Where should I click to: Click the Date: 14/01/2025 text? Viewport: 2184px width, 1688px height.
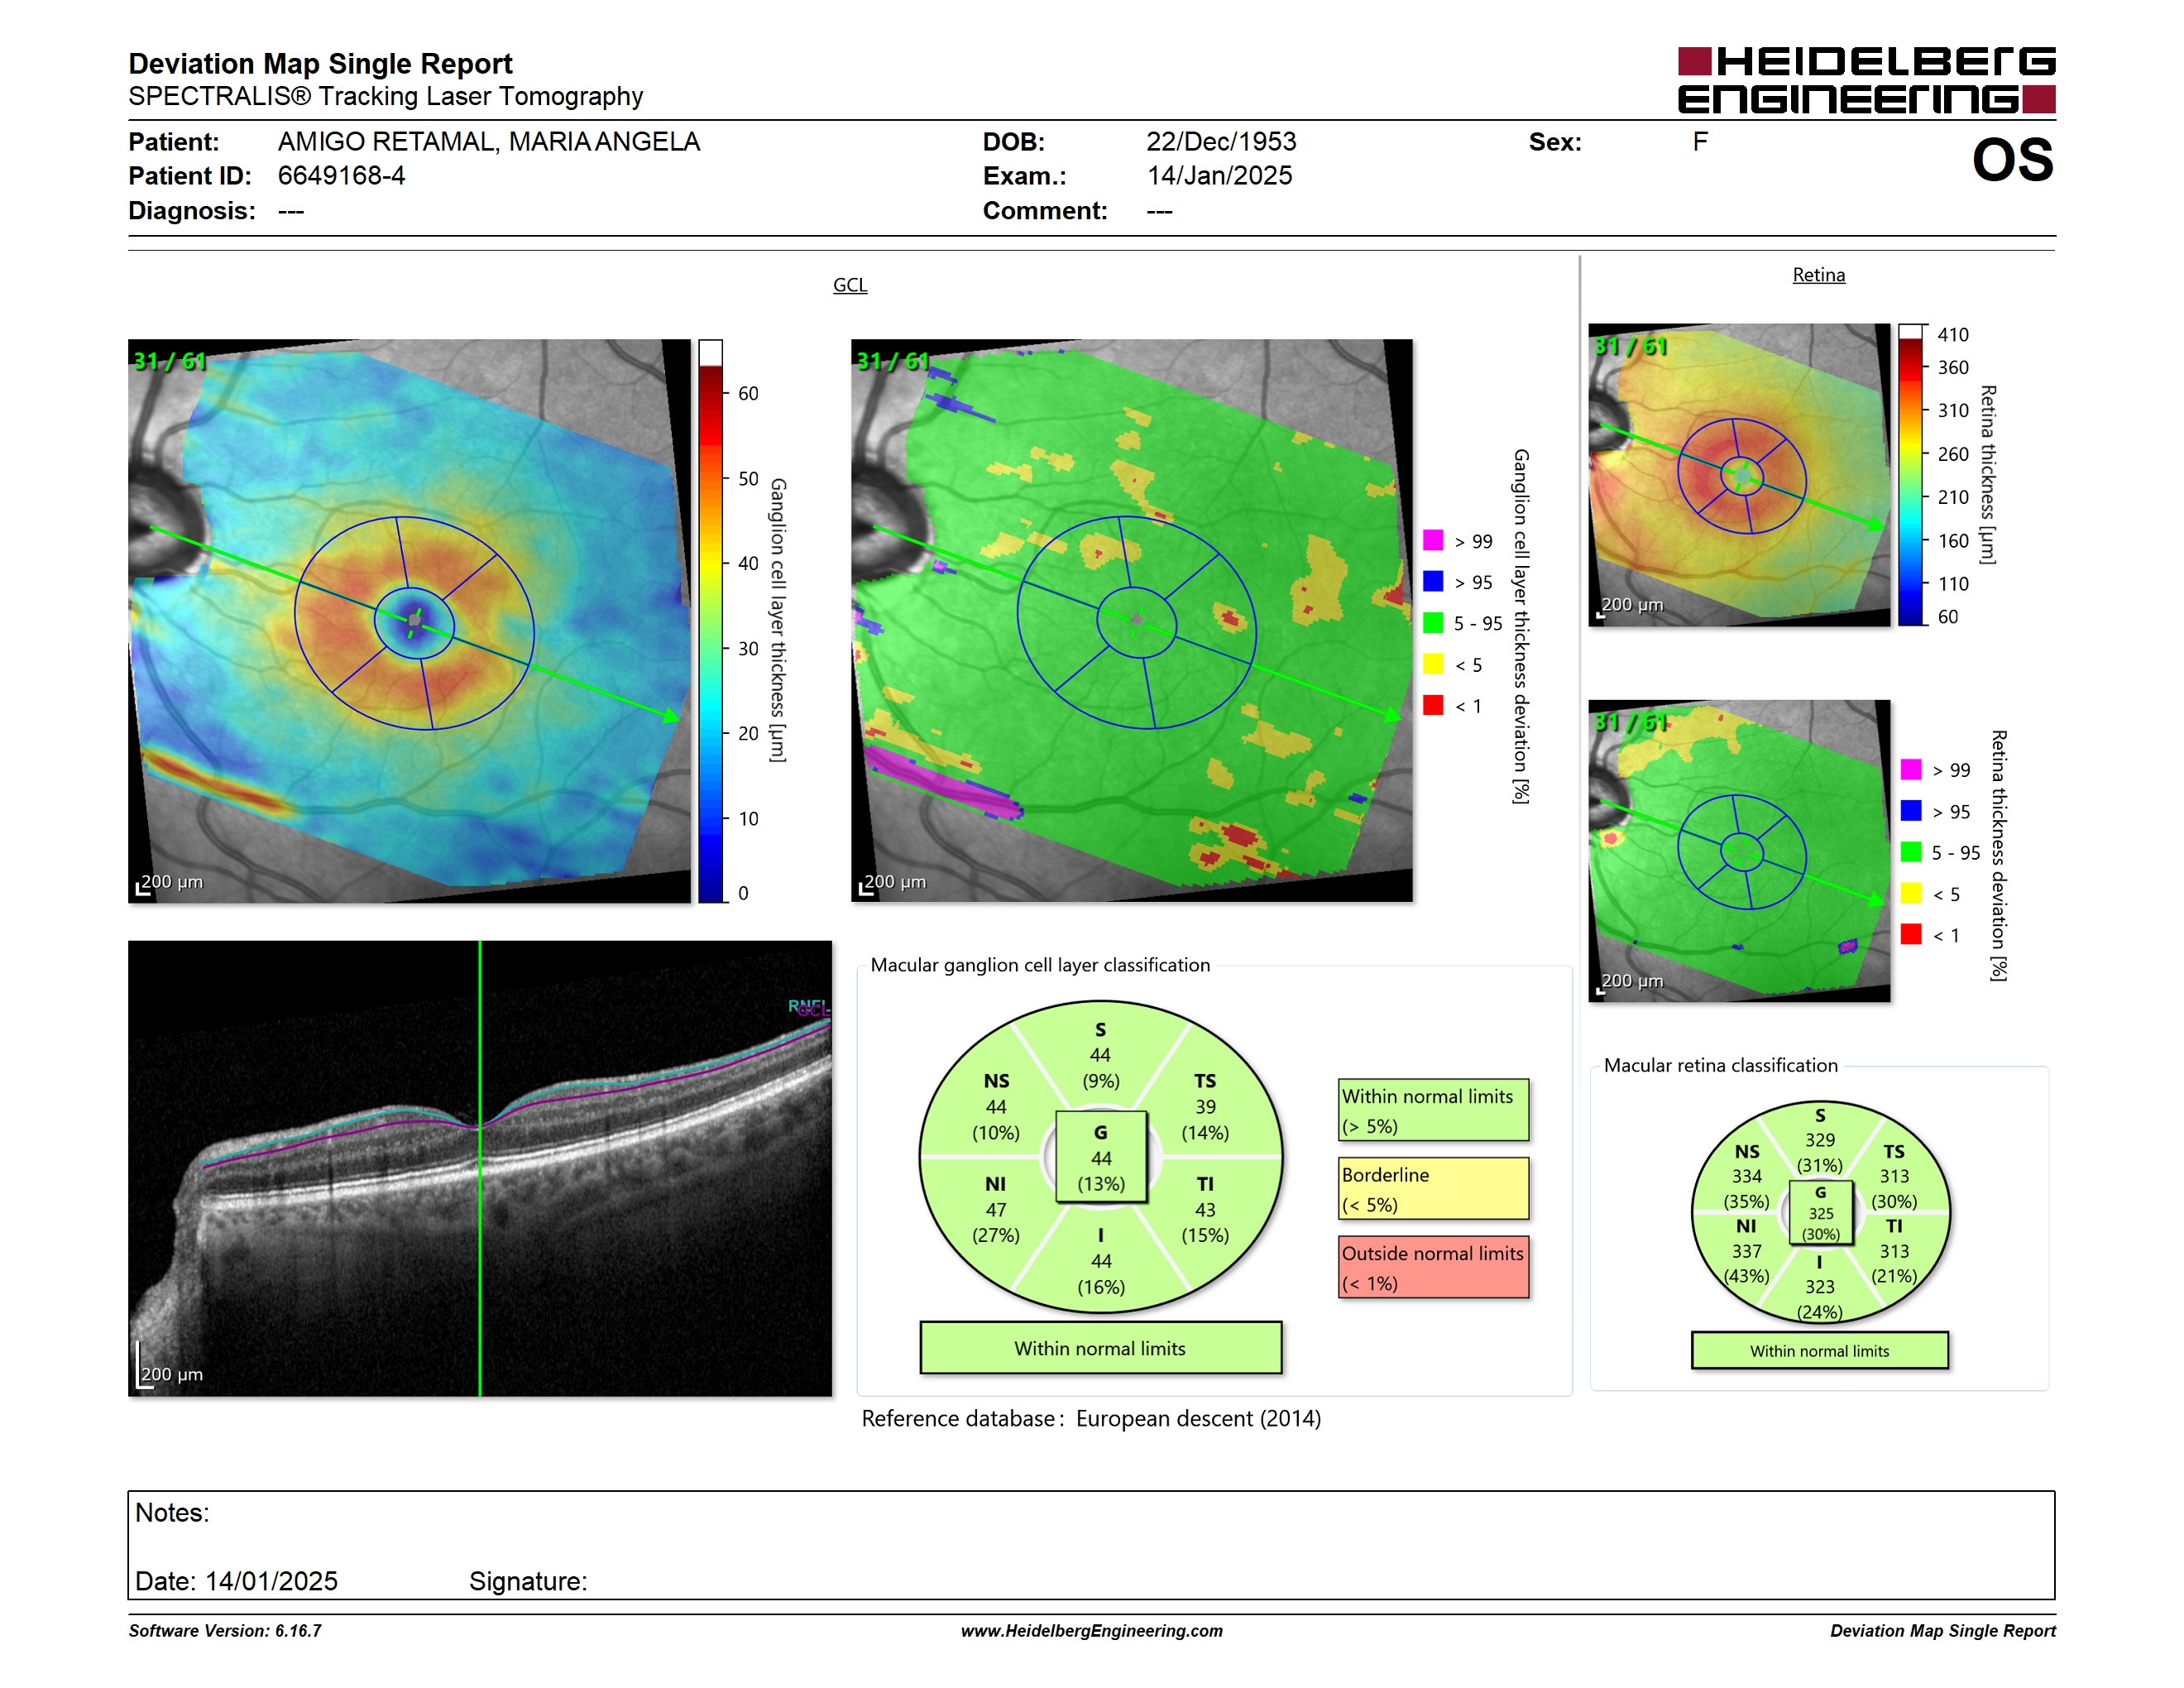pos(236,1581)
